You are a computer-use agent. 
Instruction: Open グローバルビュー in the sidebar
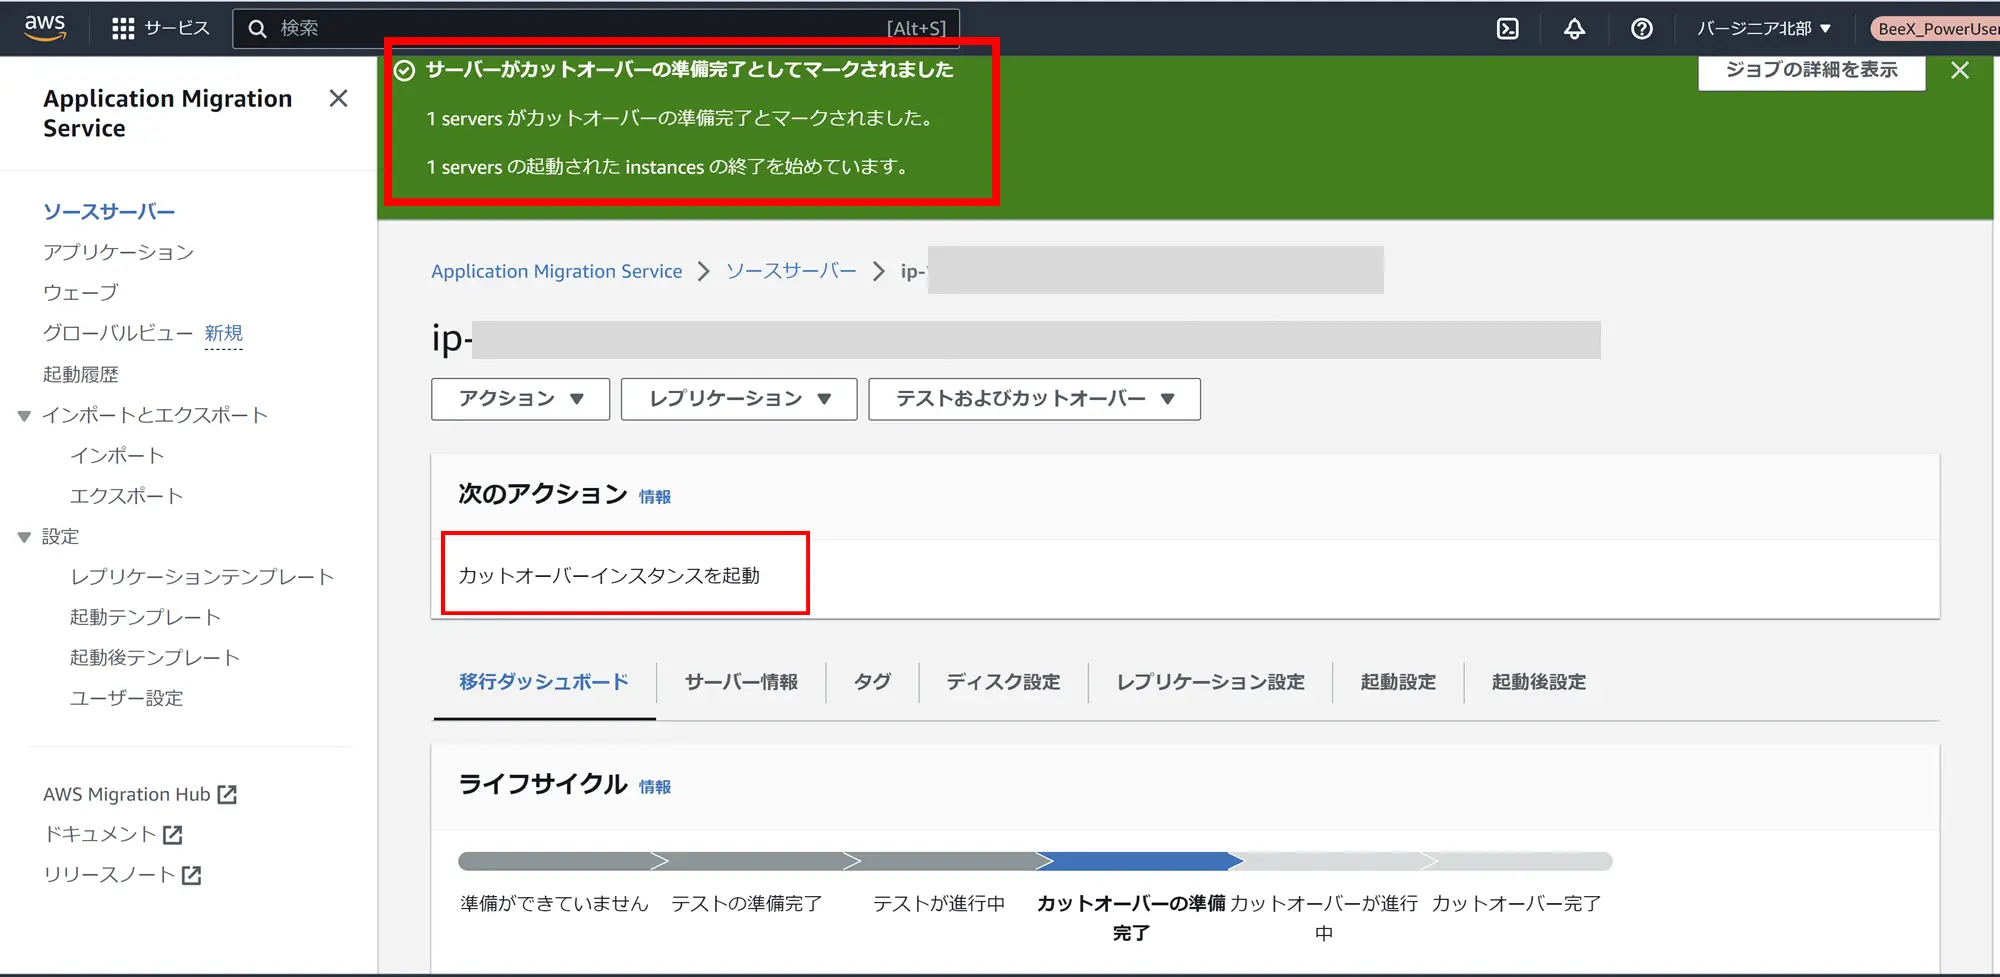coord(118,333)
